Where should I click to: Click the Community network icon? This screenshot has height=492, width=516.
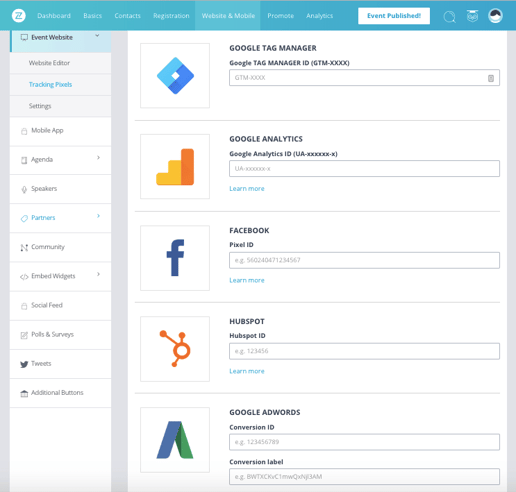click(24, 248)
